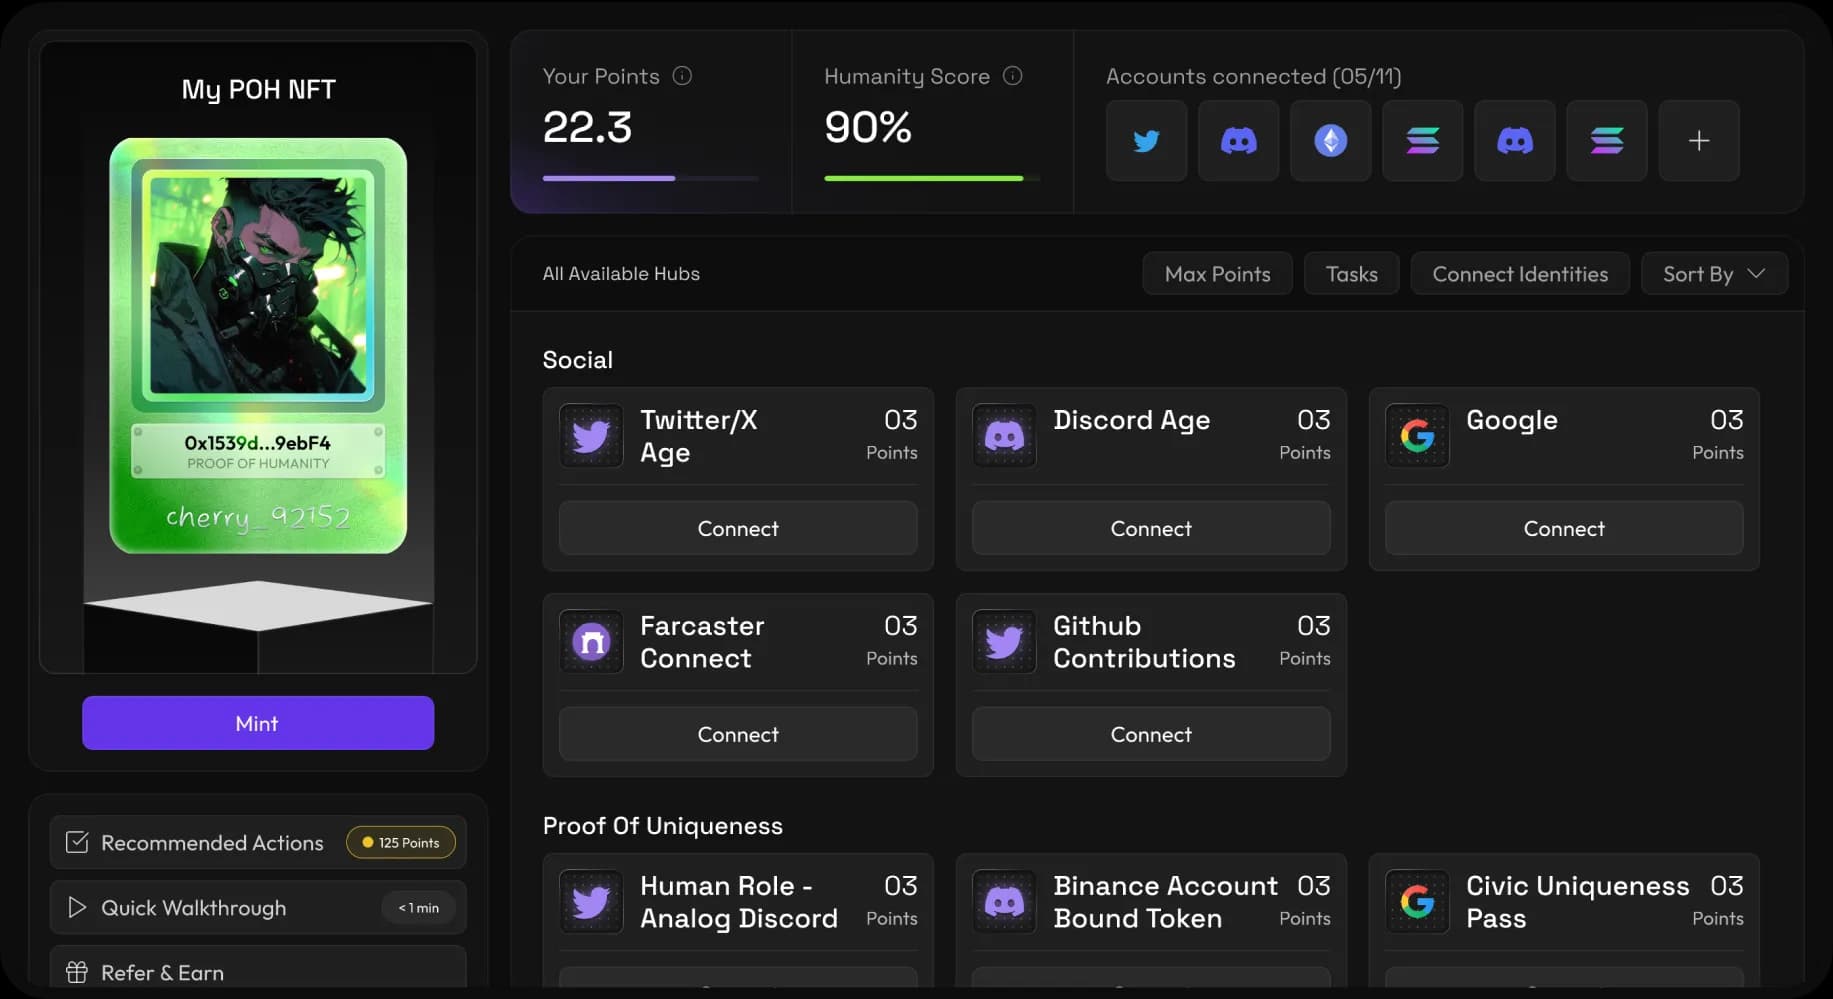
Task: Select the Connect Identities filter tab
Action: pos(1519,274)
